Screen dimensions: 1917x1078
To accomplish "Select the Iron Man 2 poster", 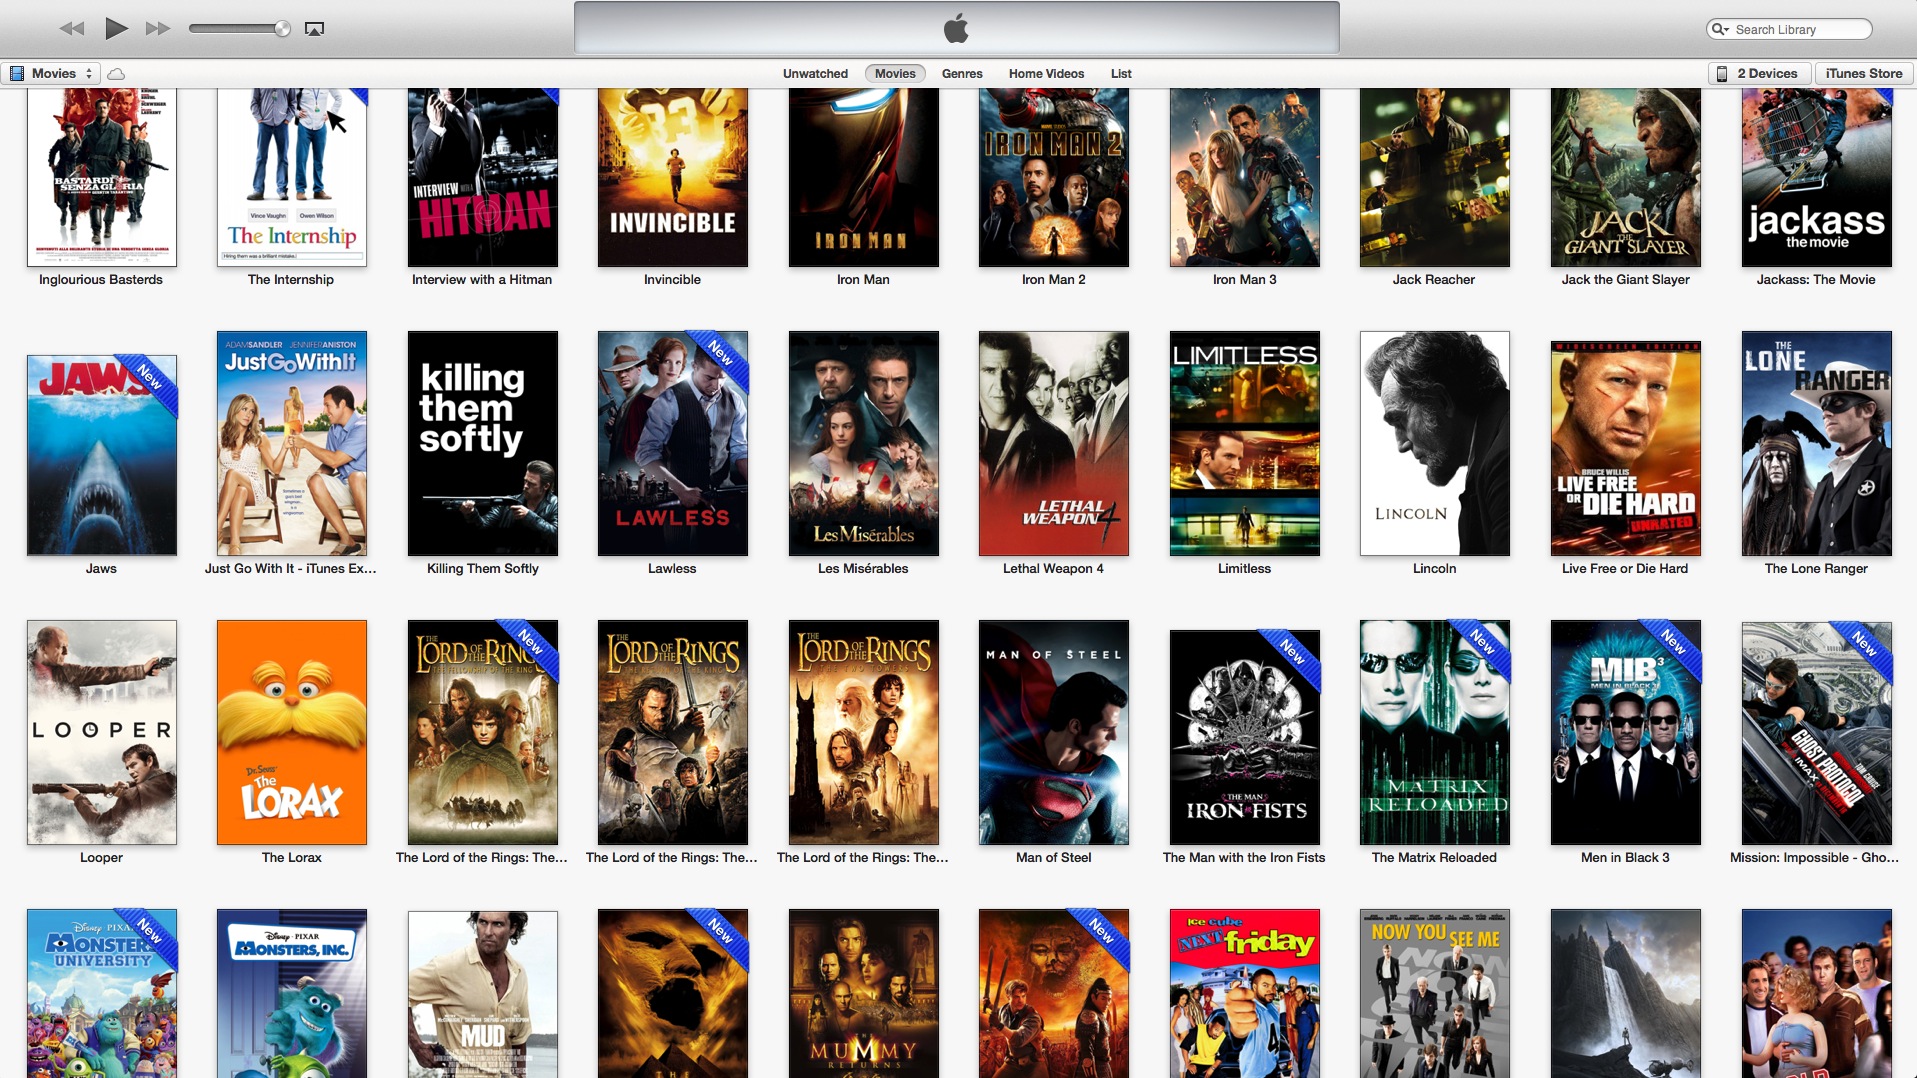I will tap(1054, 177).
